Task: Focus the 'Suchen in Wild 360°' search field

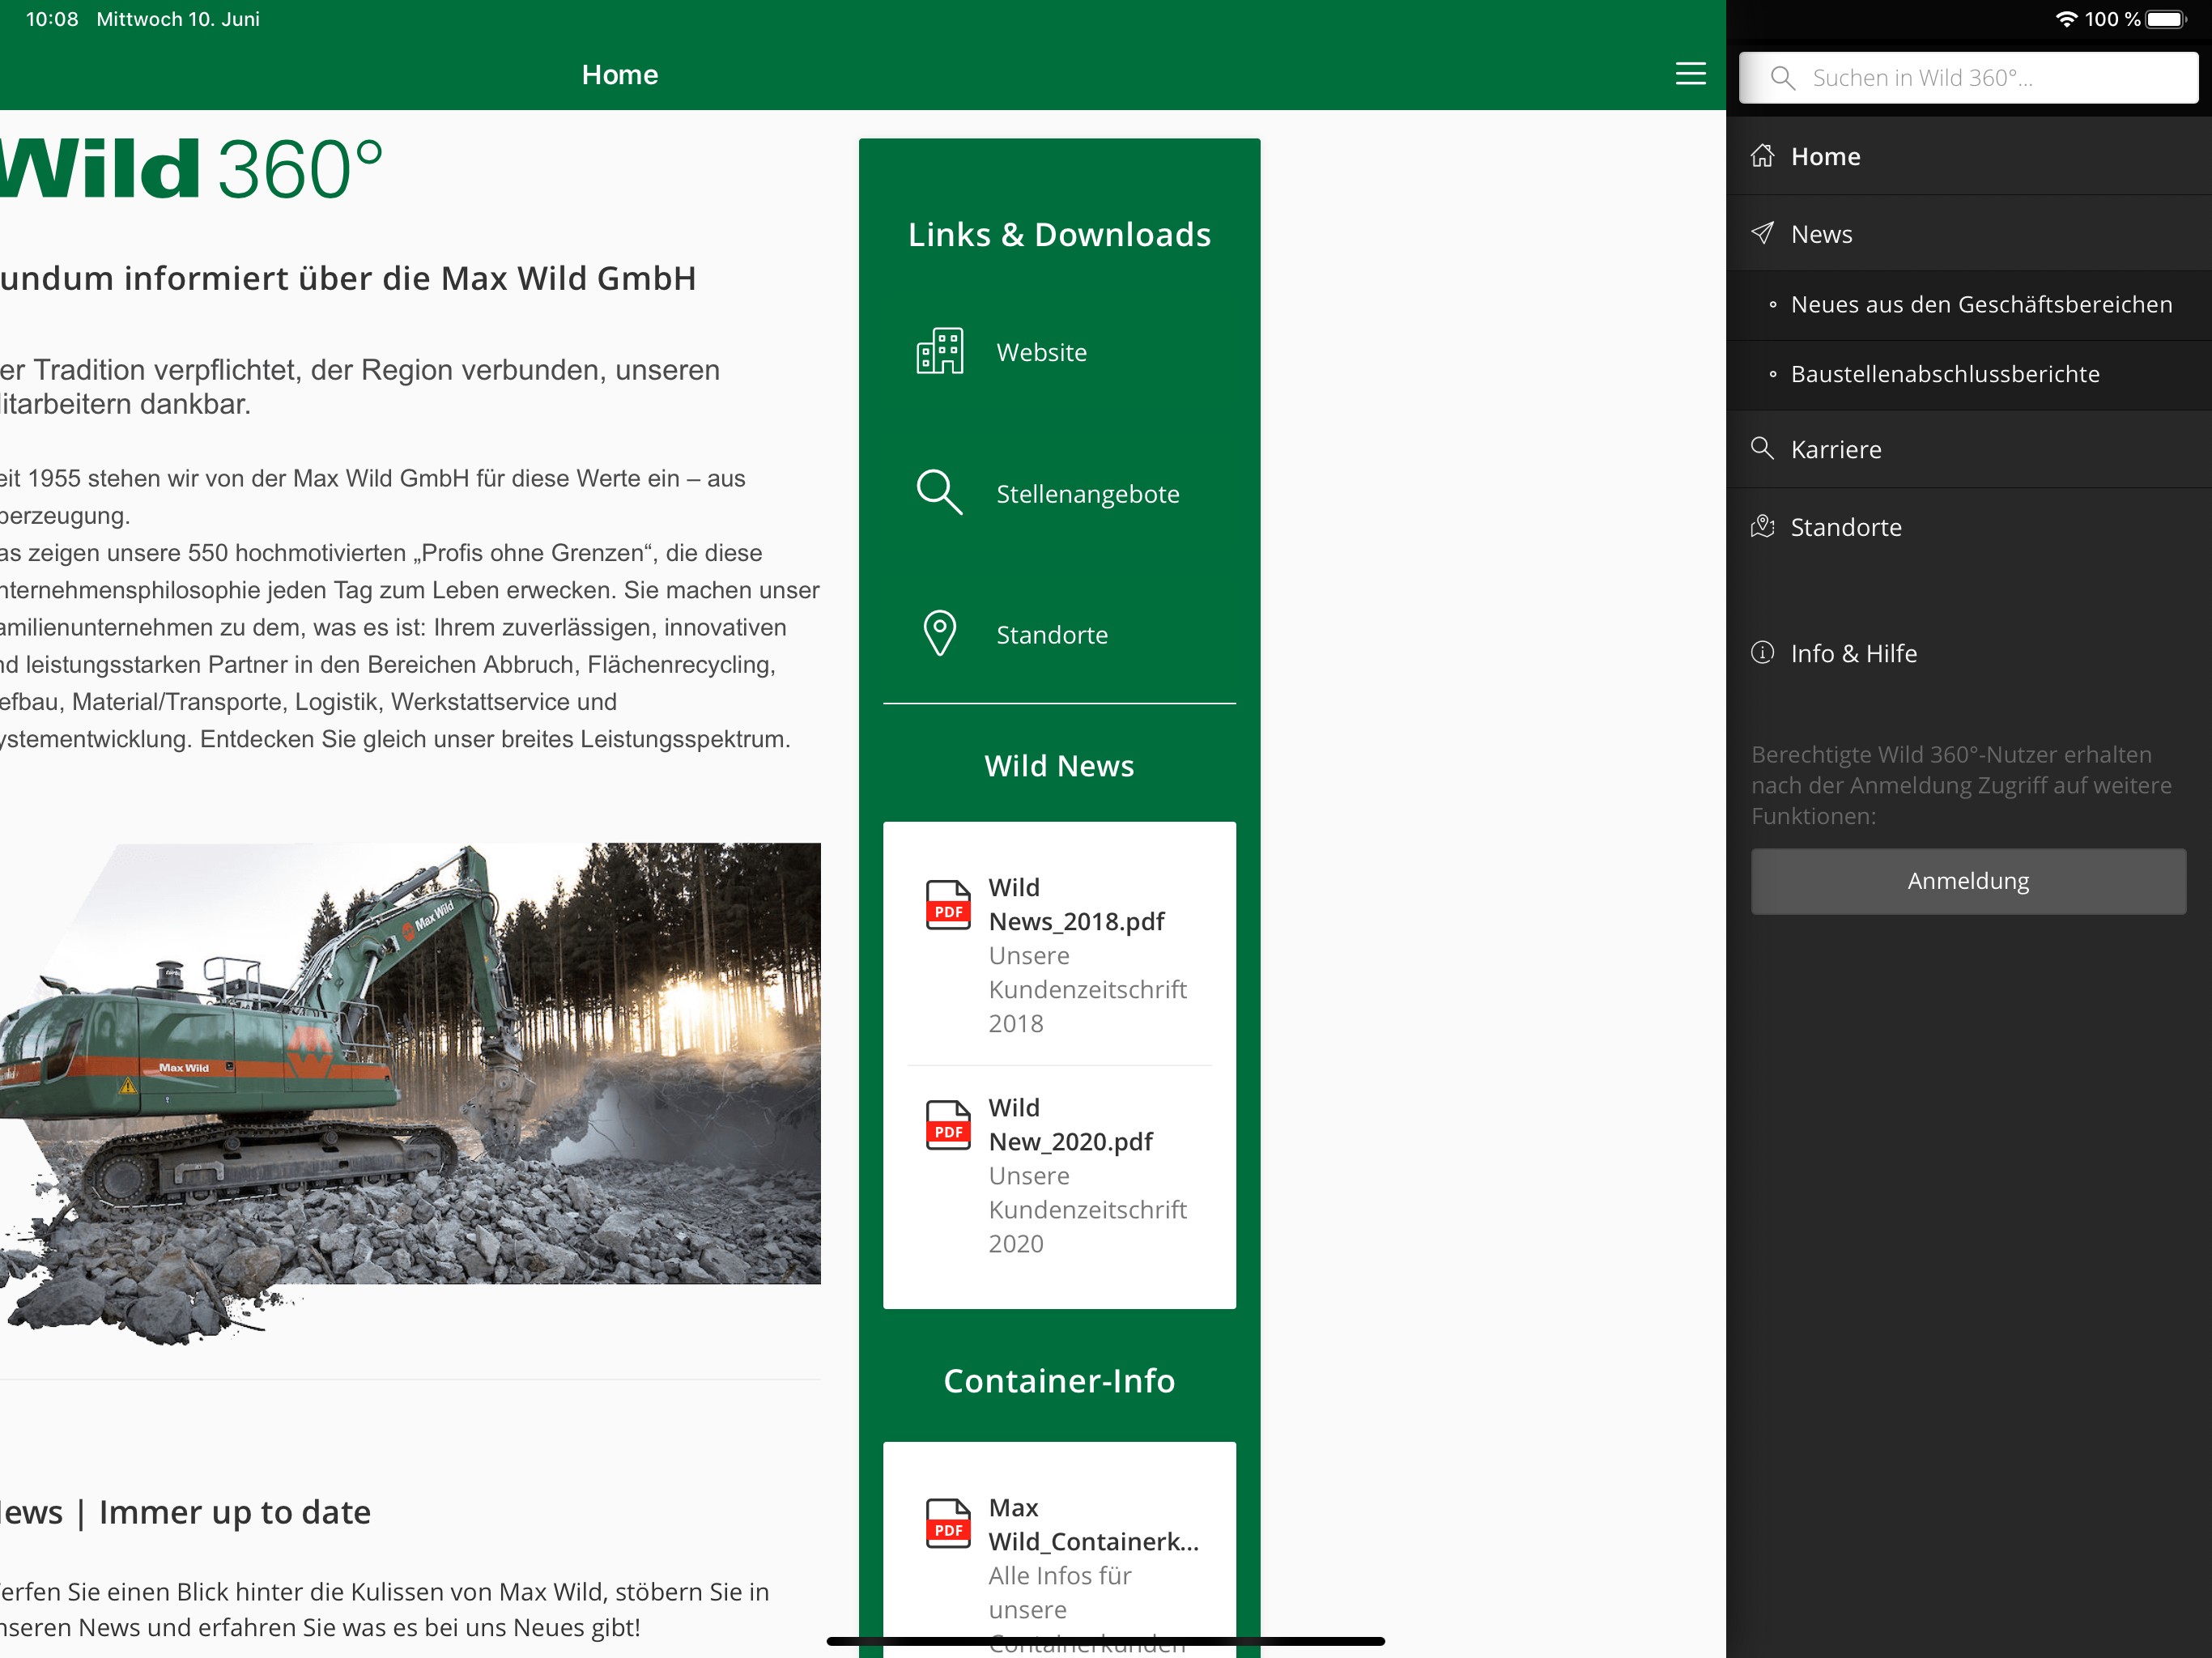Action: pos(1968,78)
